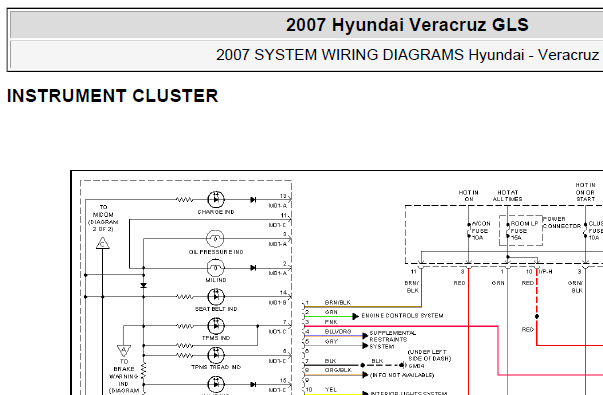Screen dimensions: 603x395
Task: Click the 'HOT AT ALL TIMES' label
Action: pos(508,196)
